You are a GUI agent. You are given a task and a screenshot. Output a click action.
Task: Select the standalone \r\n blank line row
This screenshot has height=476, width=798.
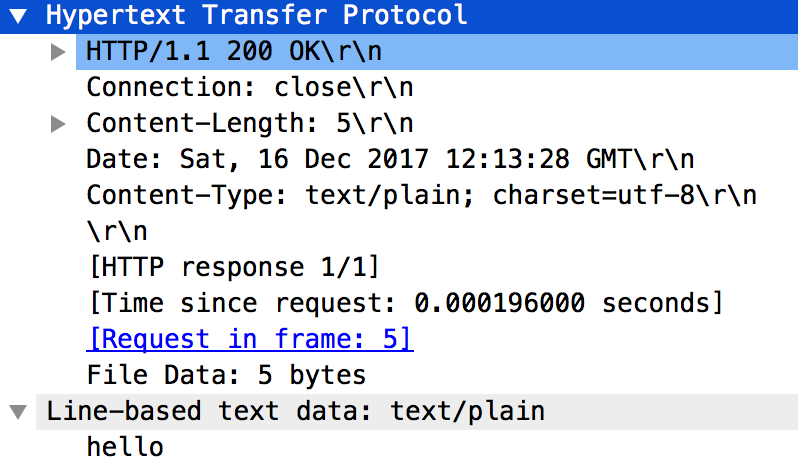click(117, 232)
